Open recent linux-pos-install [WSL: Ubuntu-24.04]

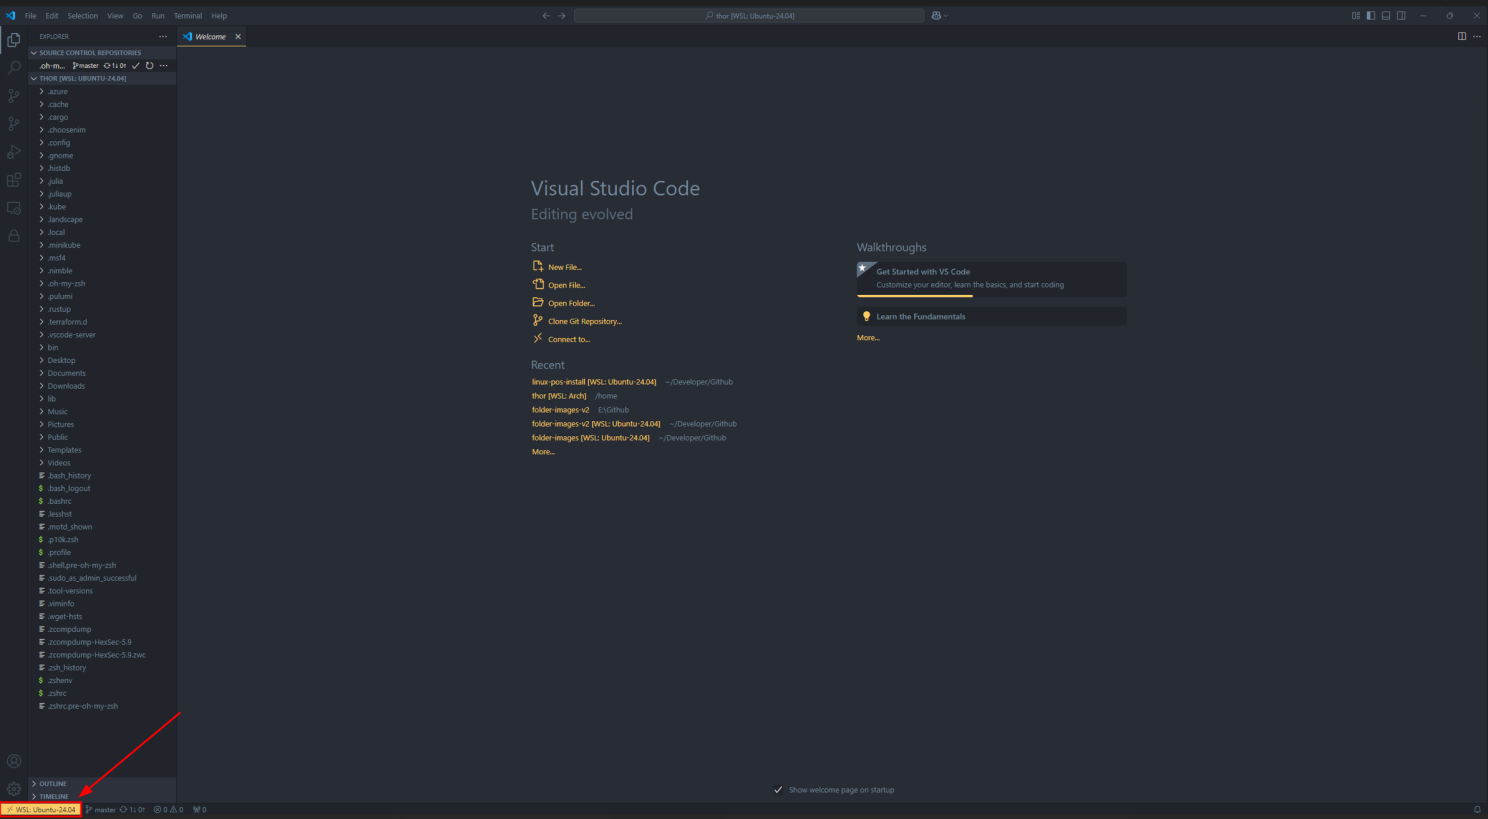[594, 382]
